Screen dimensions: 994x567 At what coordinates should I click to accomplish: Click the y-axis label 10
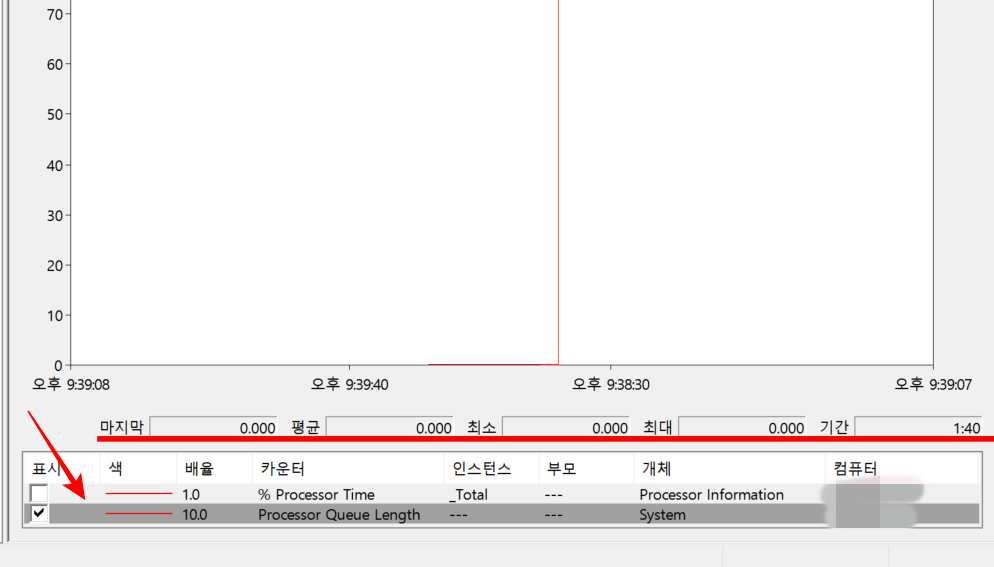55,316
